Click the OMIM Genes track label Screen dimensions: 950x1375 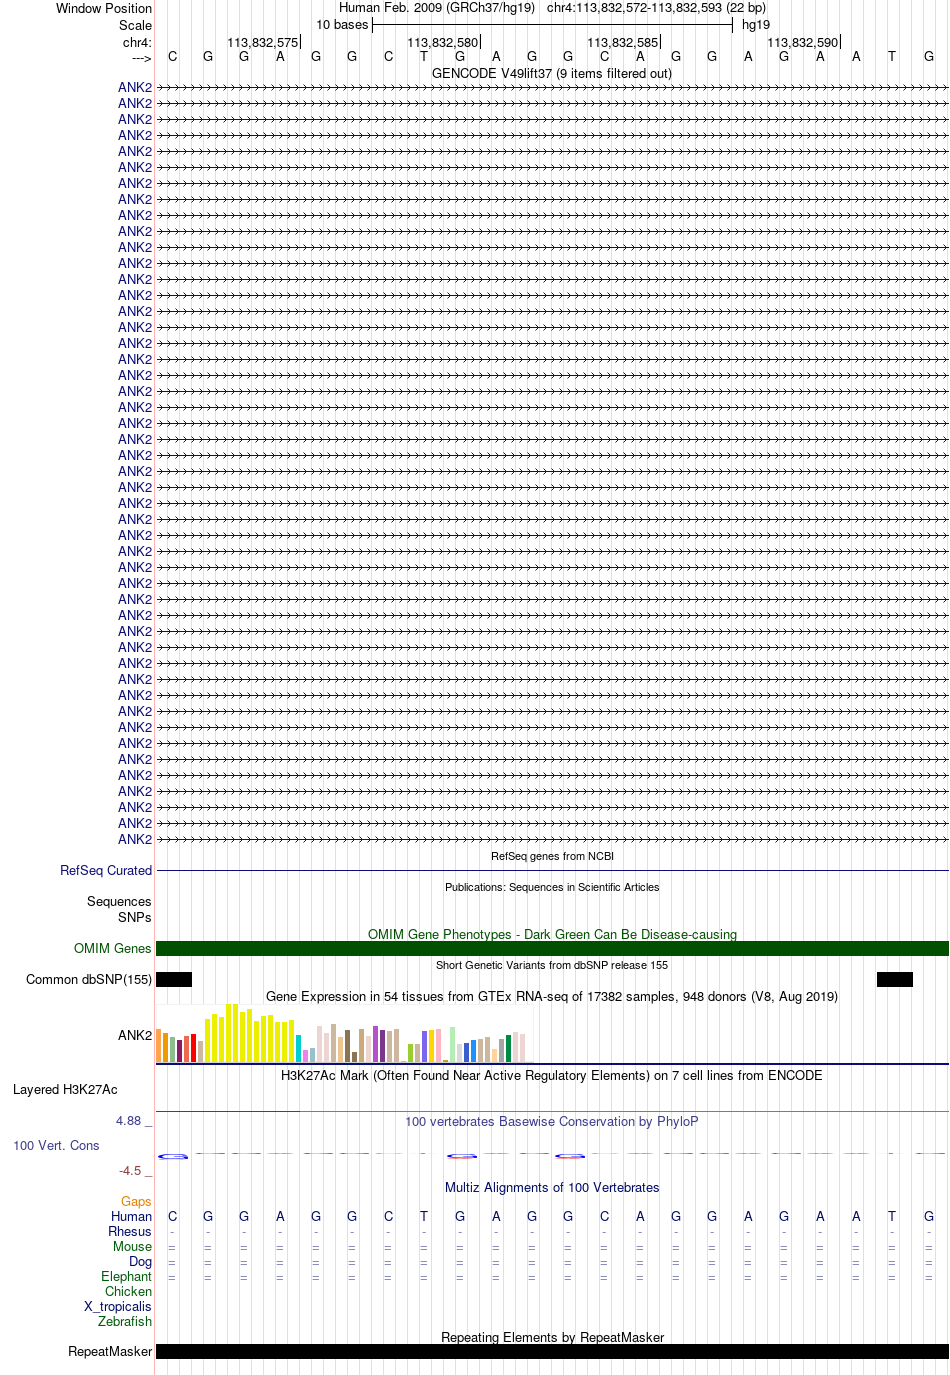tap(113, 948)
